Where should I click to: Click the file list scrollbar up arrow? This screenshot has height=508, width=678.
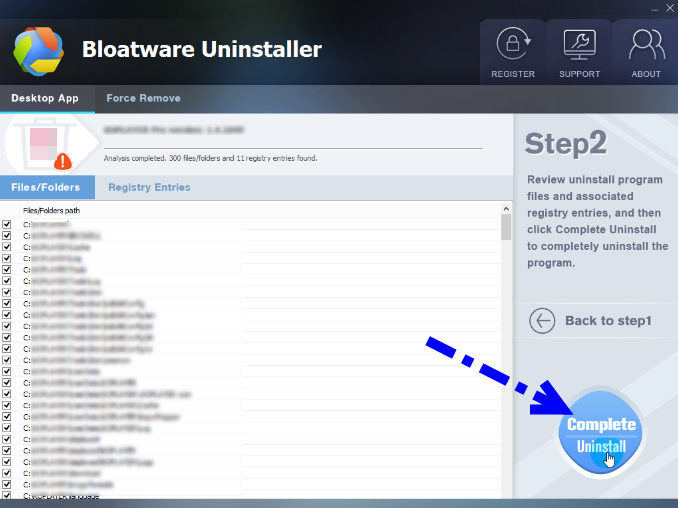pyautogui.click(x=506, y=208)
